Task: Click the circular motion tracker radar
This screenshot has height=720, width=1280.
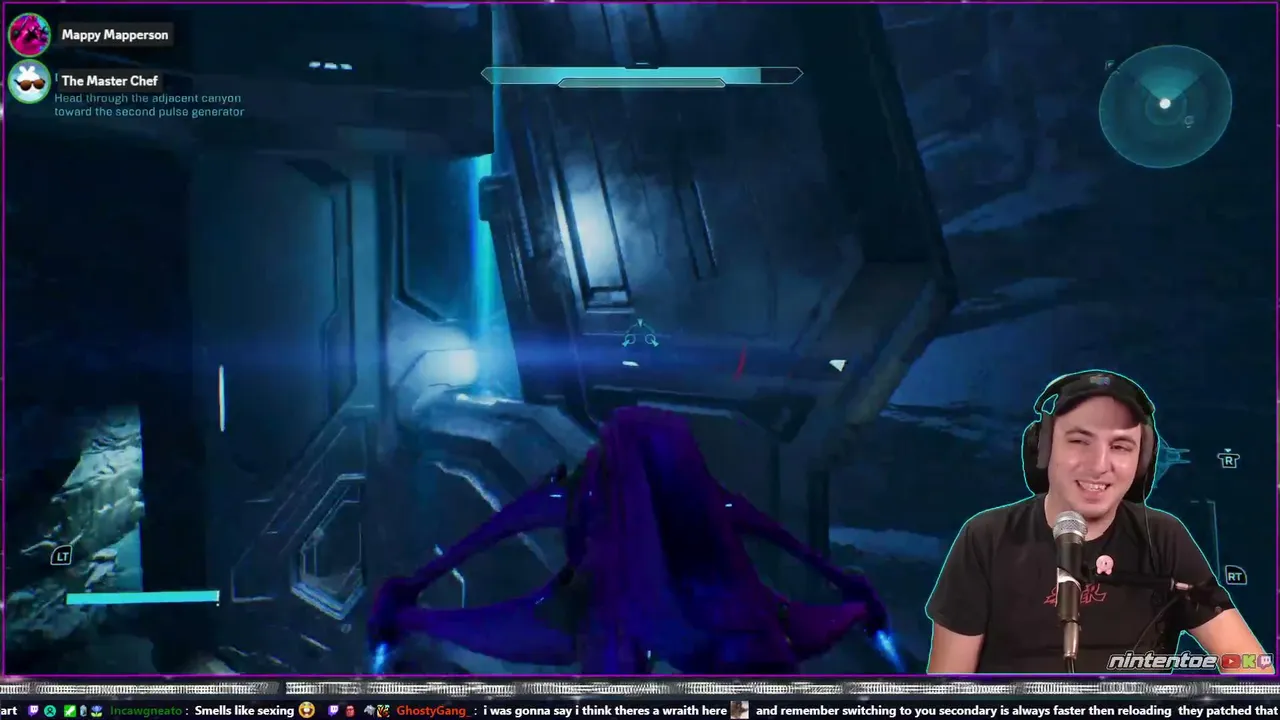Action: 1165,106
